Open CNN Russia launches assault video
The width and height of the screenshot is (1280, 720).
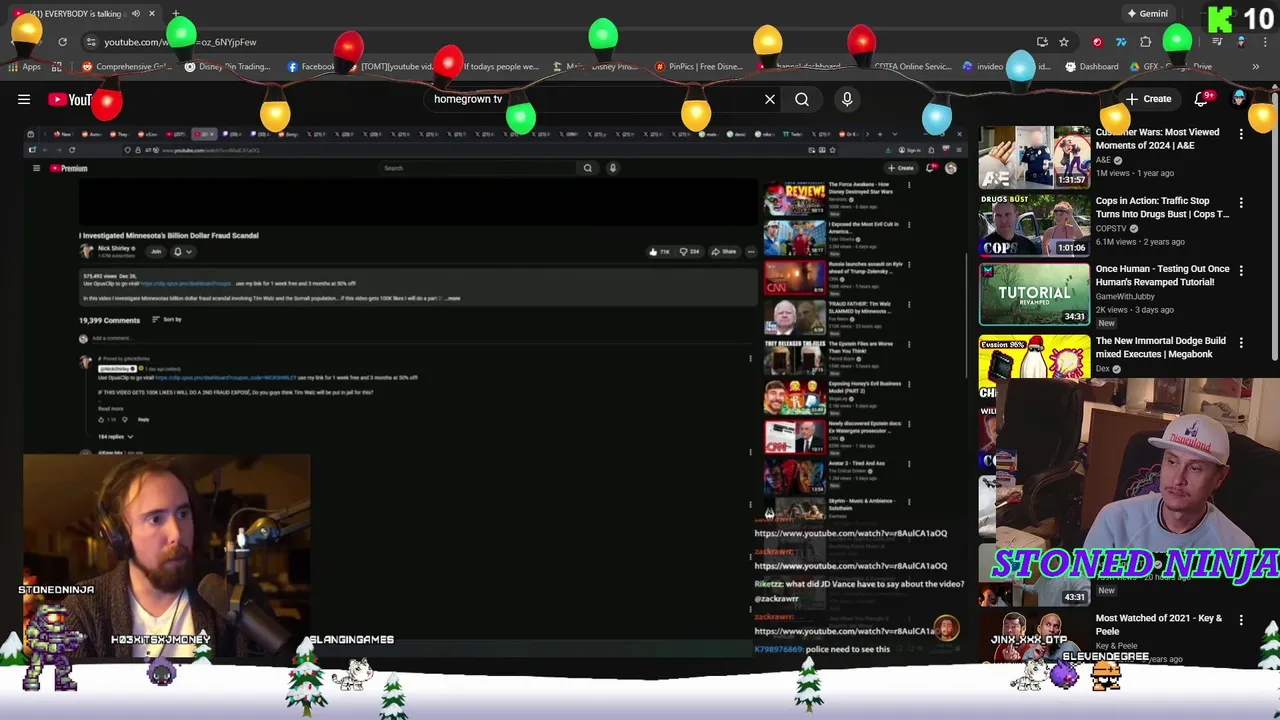[x=795, y=278]
